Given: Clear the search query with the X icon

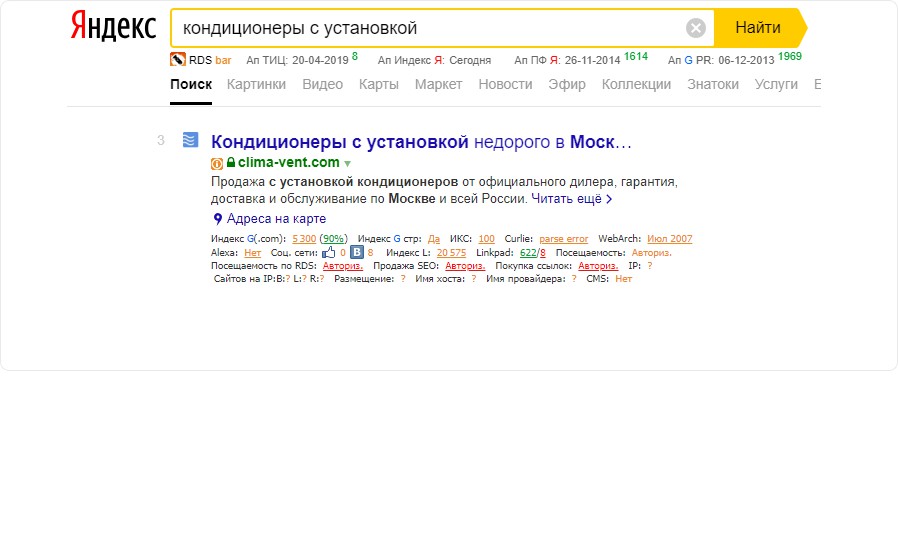Looking at the screenshot, I should coord(696,27).
